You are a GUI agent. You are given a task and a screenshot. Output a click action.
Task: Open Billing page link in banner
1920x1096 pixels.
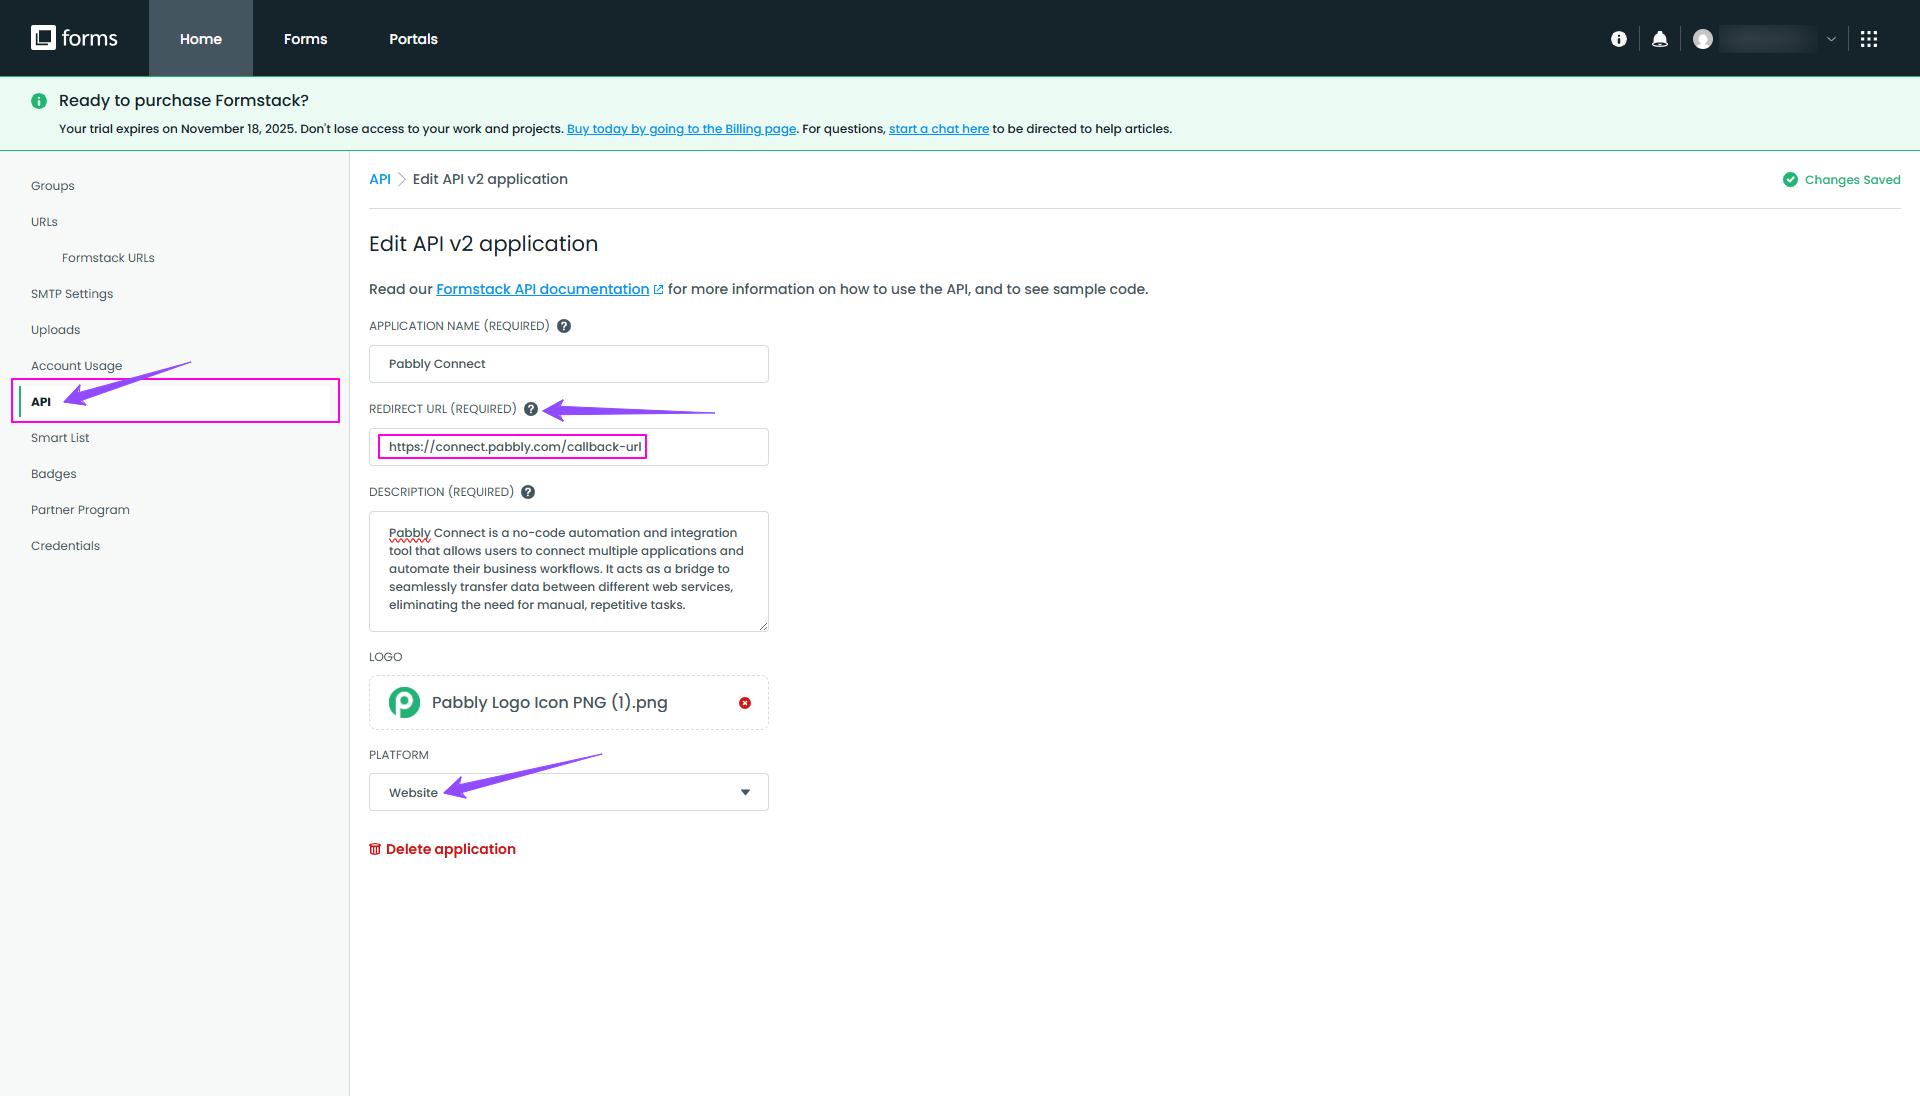pyautogui.click(x=681, y=129)
